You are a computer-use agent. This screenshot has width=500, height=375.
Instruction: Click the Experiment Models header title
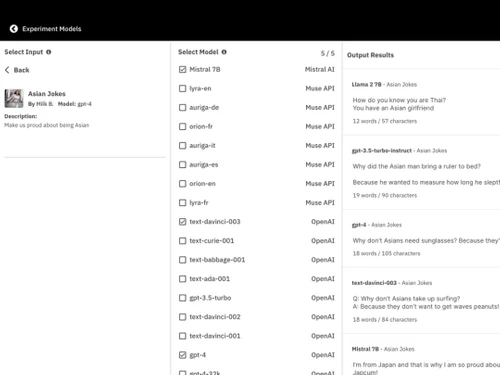pyautogui.click(x=52, y=29)
